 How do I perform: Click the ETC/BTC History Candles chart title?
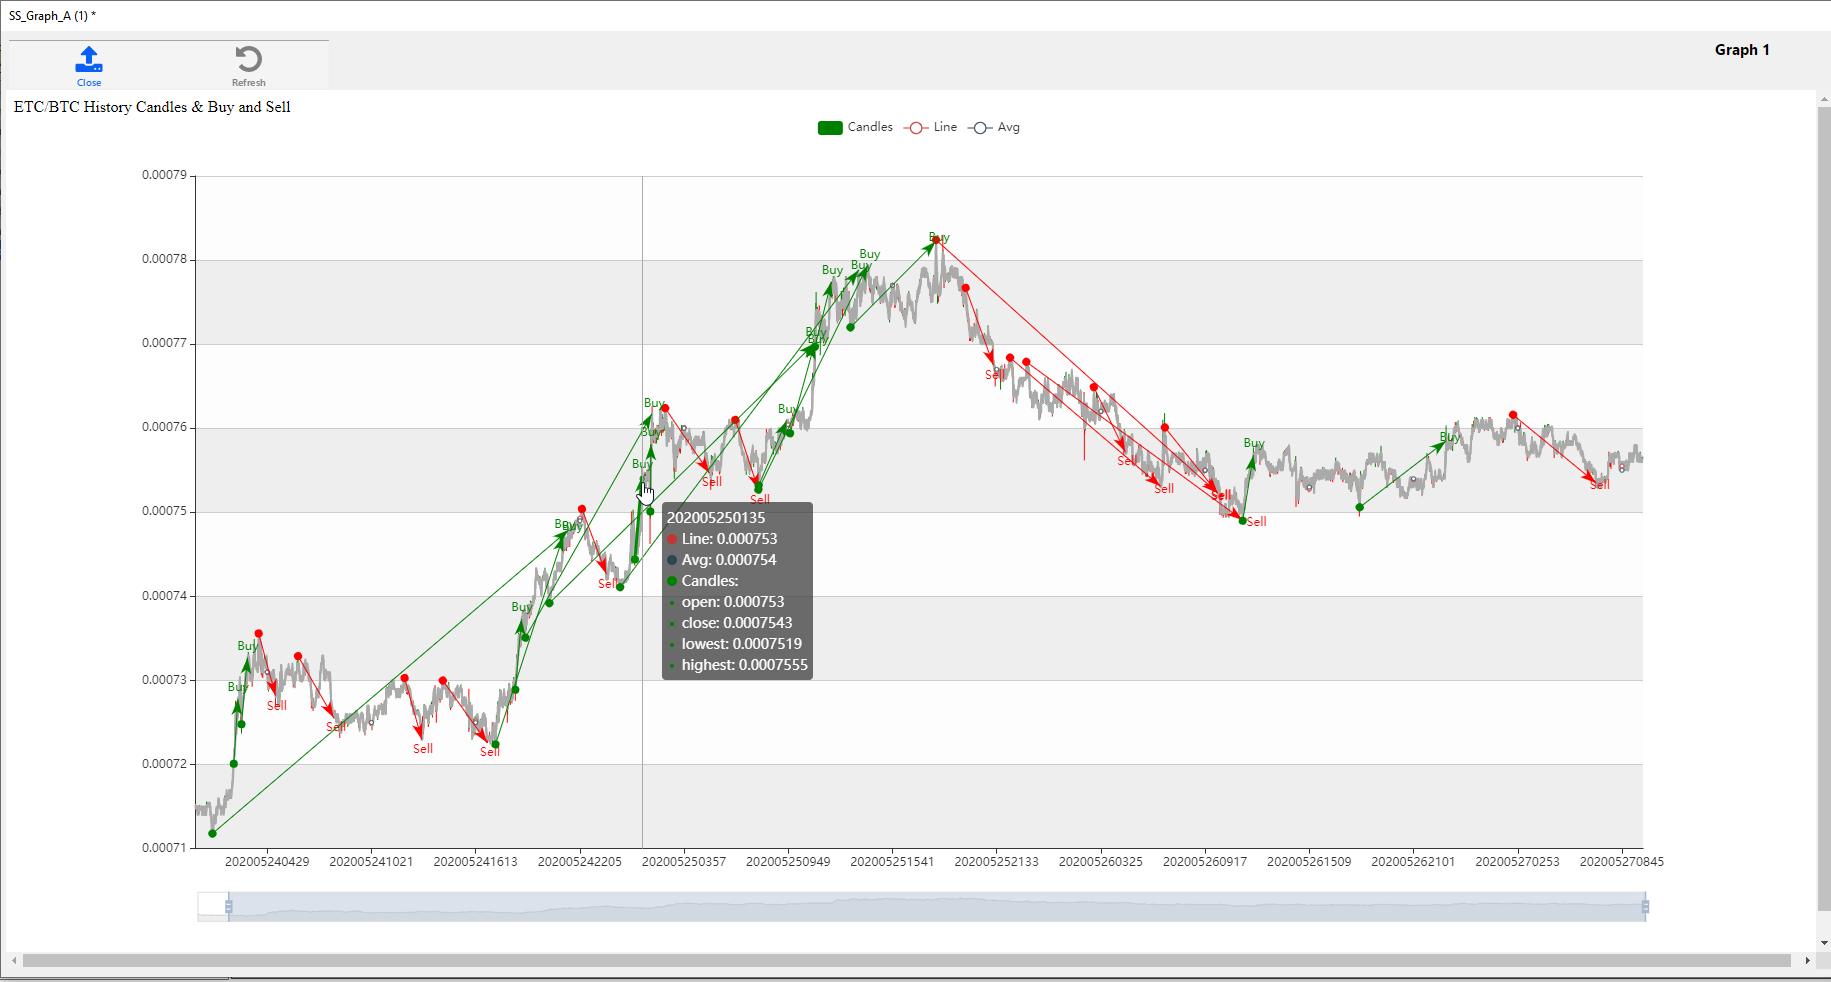click(x=152, y=107)
